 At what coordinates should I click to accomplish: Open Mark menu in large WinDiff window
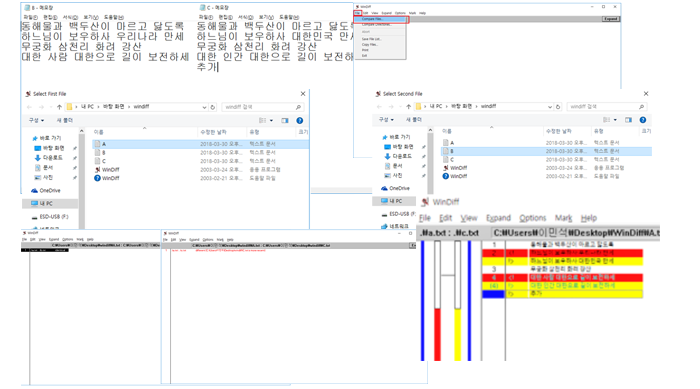coord(563,218)
